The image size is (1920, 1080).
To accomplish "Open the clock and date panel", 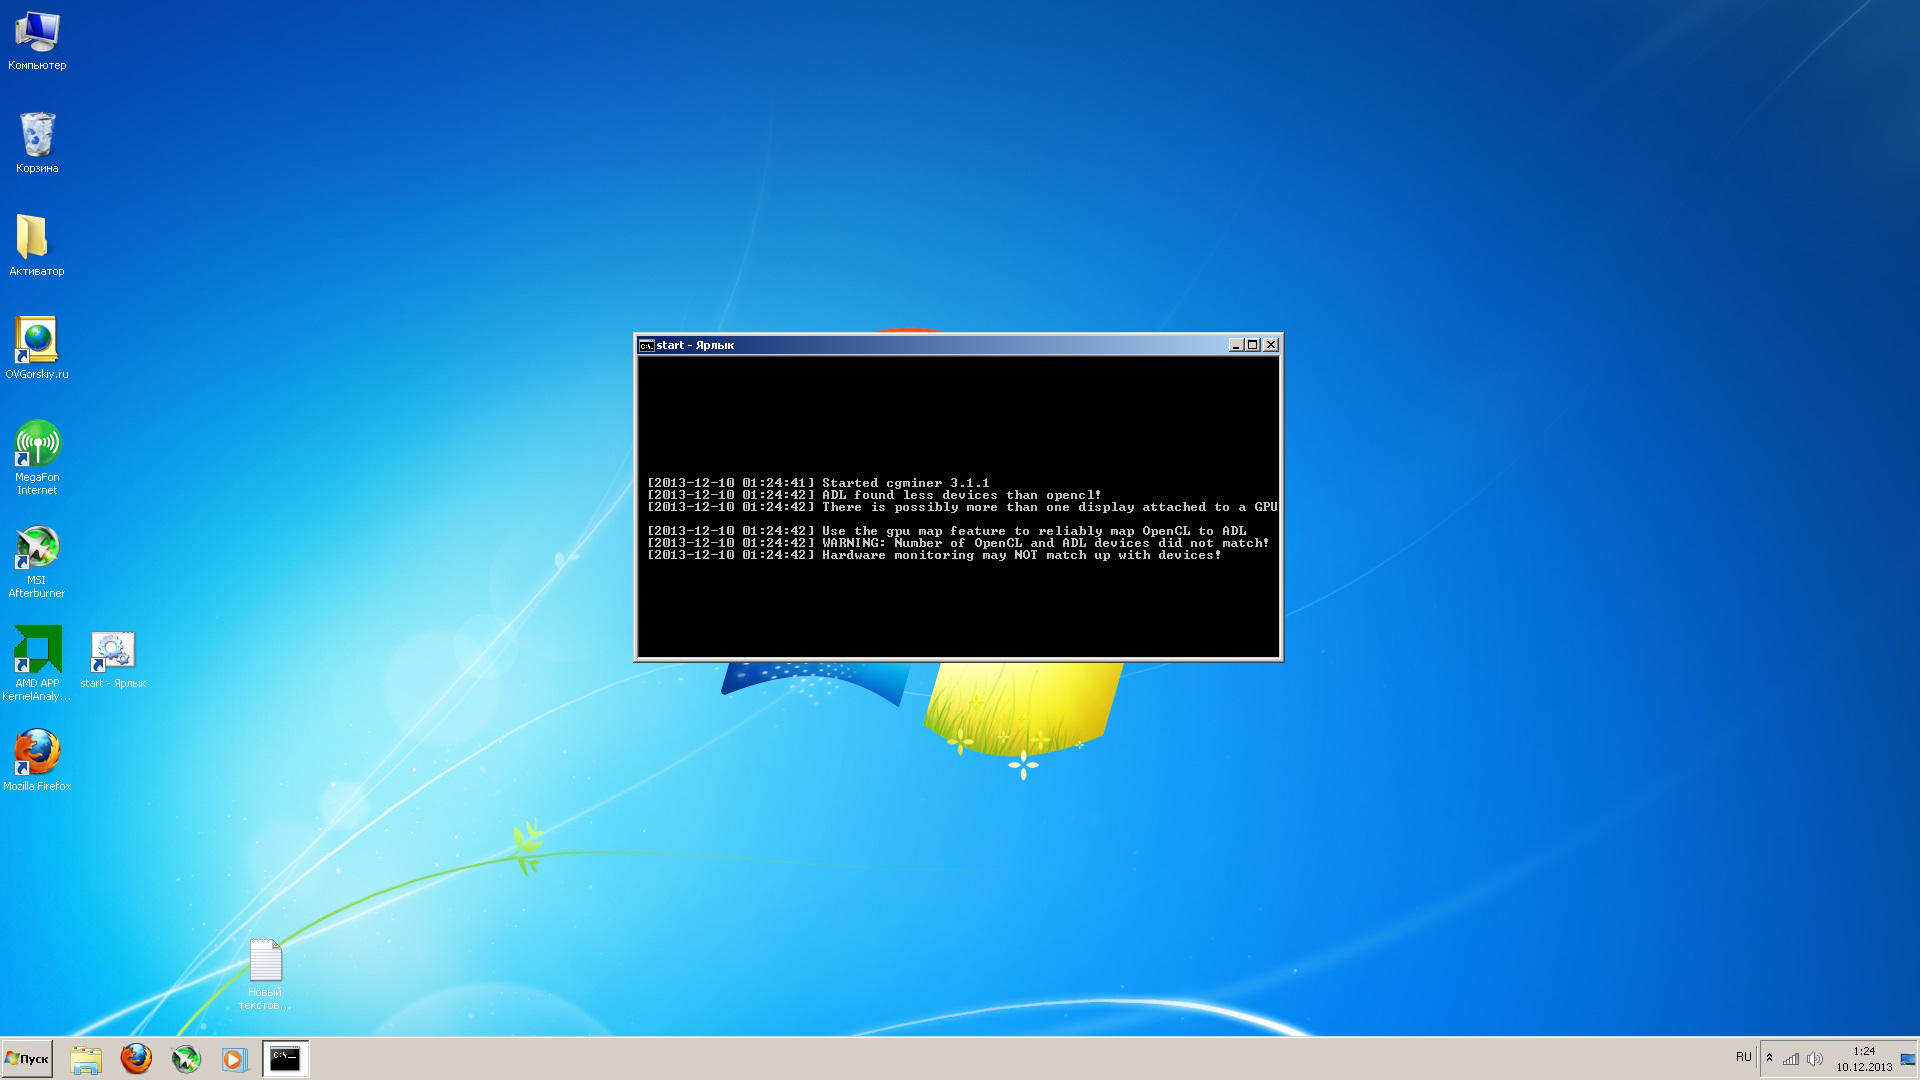I will coord(1863,1059).
